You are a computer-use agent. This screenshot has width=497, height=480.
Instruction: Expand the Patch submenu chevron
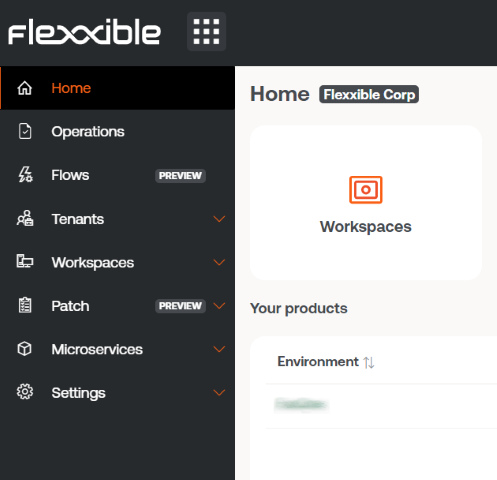click(x=219, y=306)
